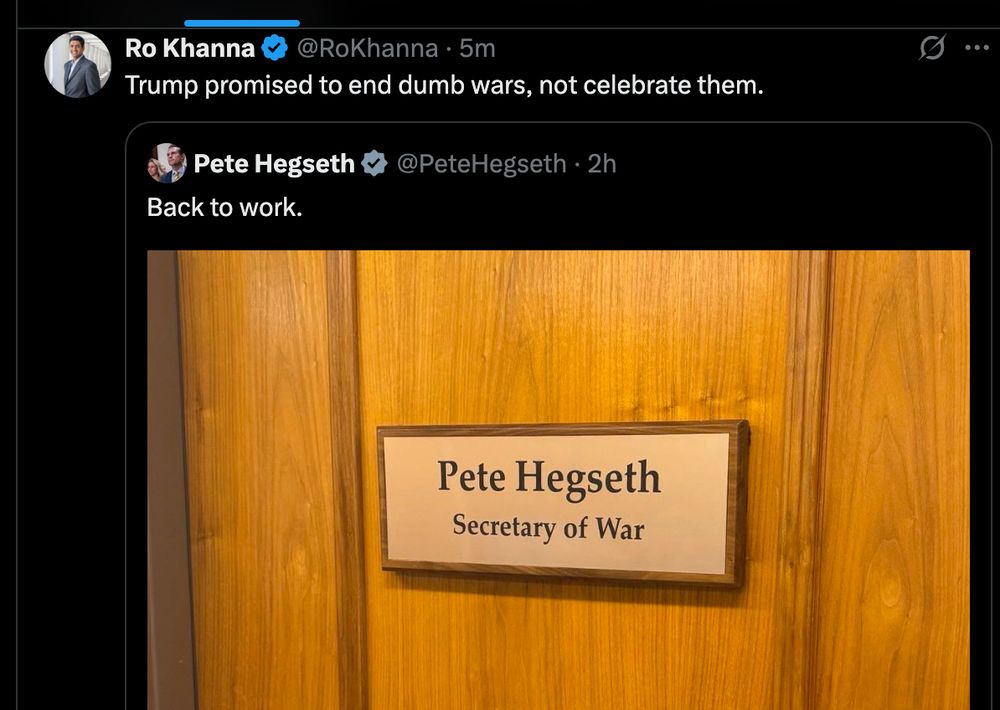Click the nameplate reading Secretary of War

(563, 503)
